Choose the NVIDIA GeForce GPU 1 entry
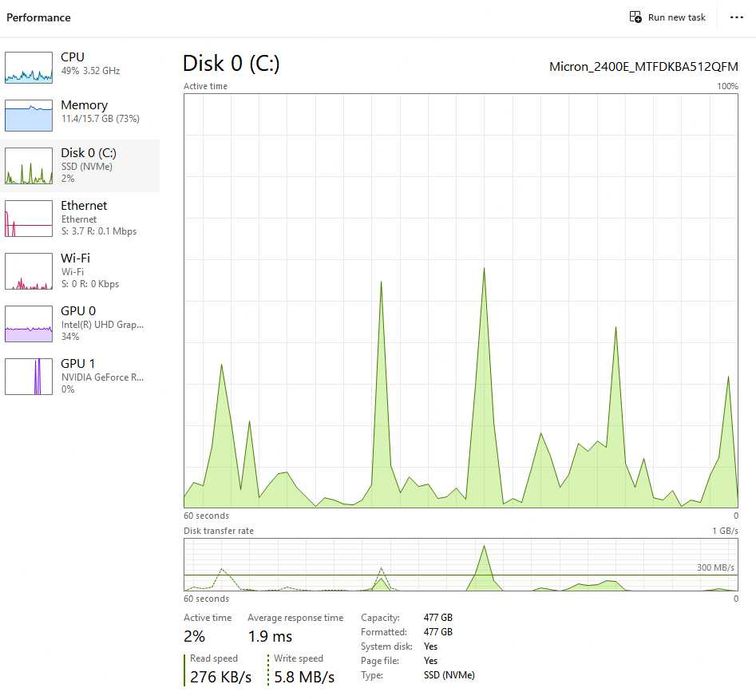The height and width of the screenshot is (699, 756). pos(80,376)
